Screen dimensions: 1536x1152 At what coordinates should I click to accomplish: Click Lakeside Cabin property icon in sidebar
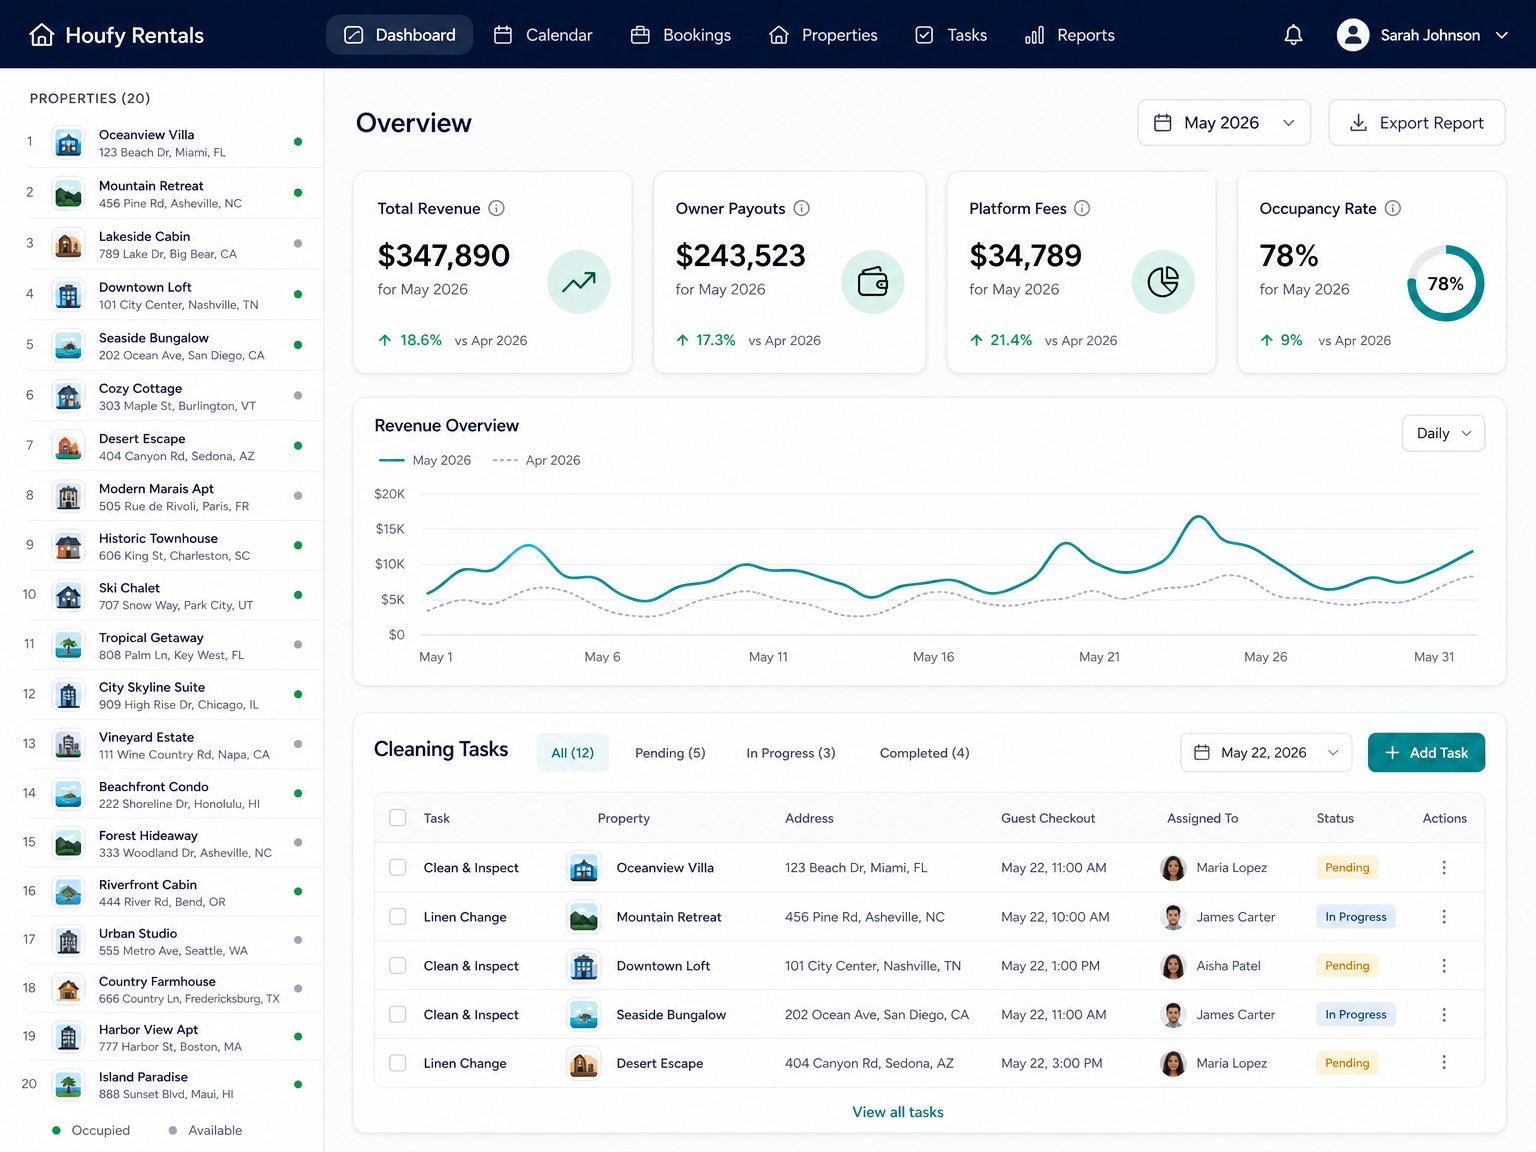pos(68,244)
